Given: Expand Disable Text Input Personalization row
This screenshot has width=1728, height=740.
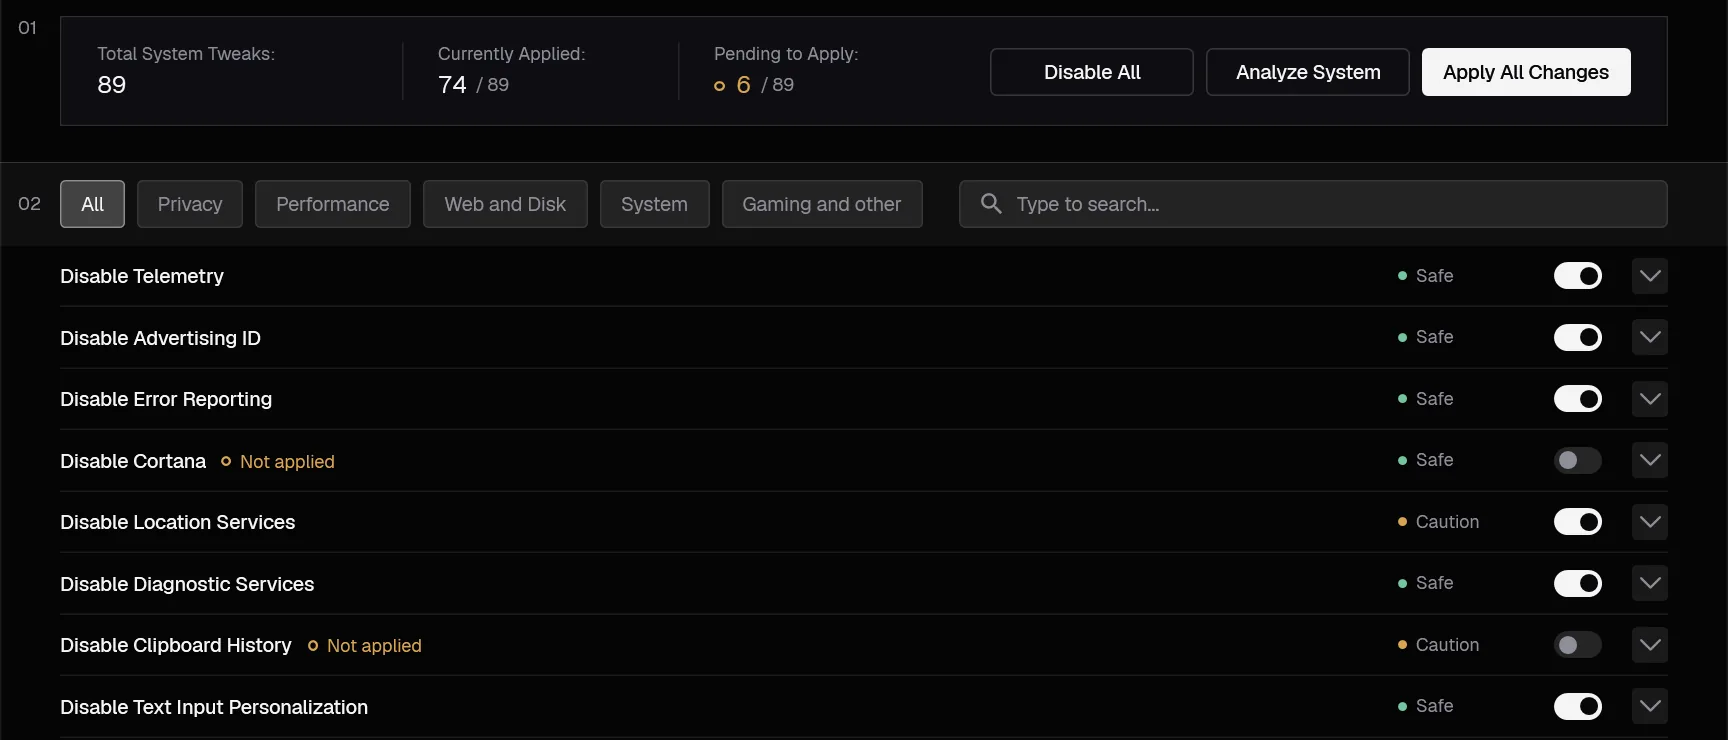Looking at the screenshot, I should (x=1650, y=706).
